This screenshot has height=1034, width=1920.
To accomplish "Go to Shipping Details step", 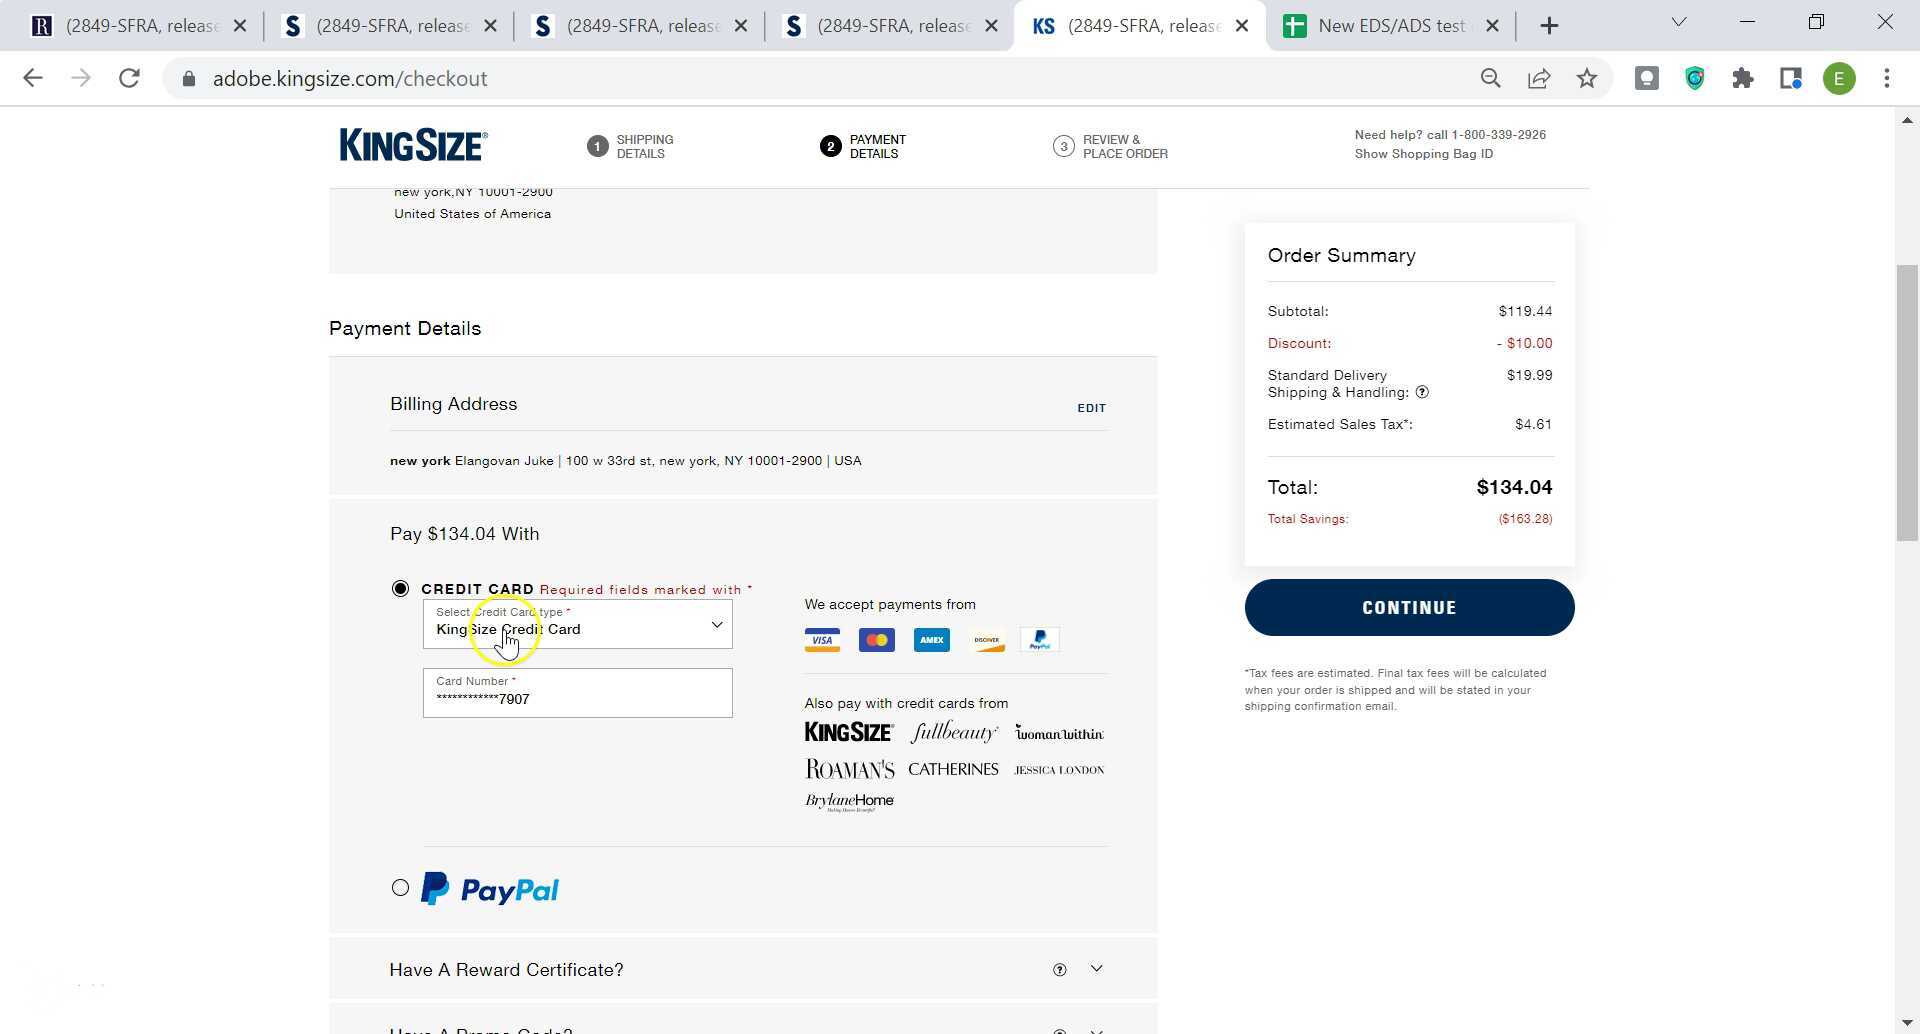I will click(x=631, y=147).
